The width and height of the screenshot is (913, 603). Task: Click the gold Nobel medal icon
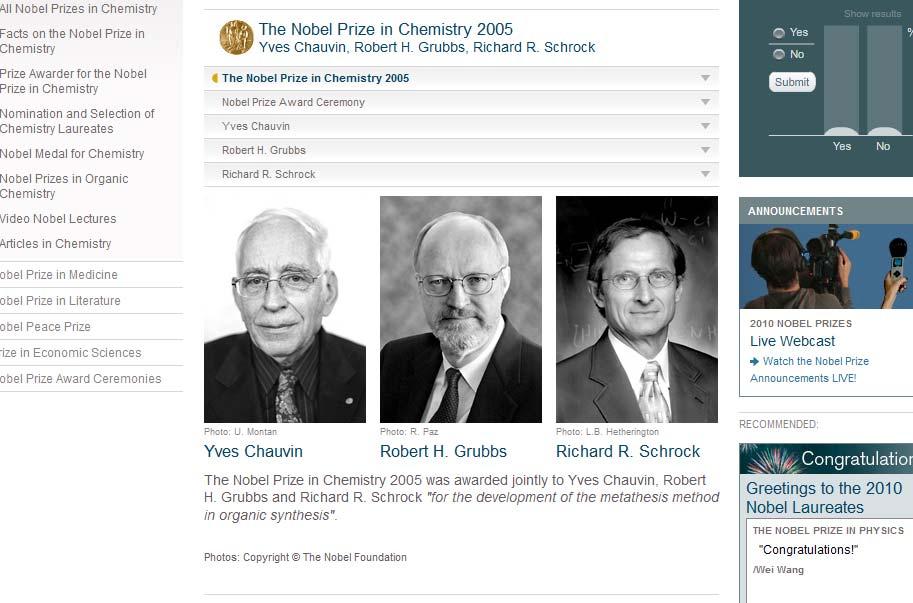tap(236, 37)
